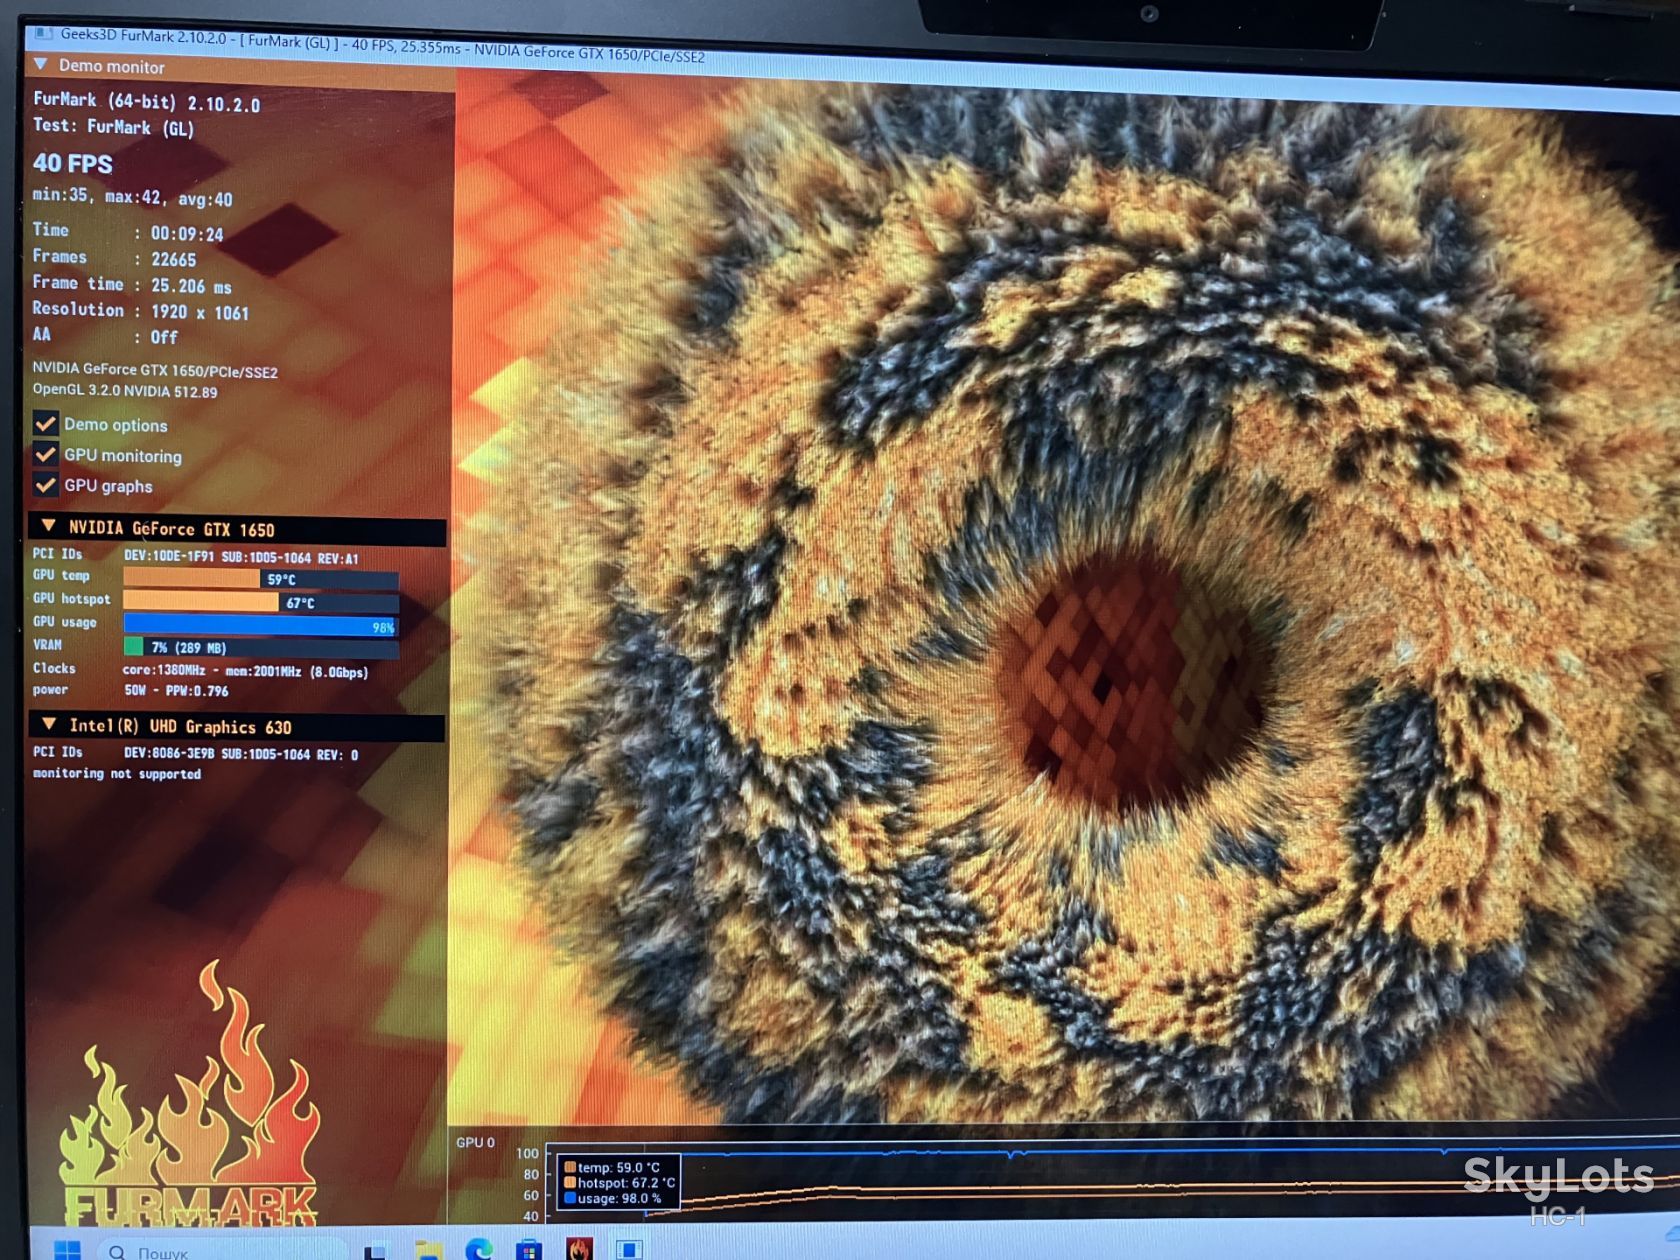Click the 40 FPS readout

pos(73,163)
